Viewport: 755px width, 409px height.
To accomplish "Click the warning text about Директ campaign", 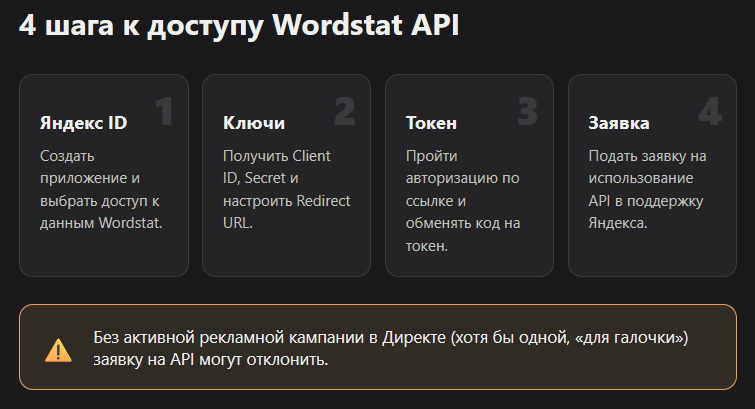I will tap(391, 348).
